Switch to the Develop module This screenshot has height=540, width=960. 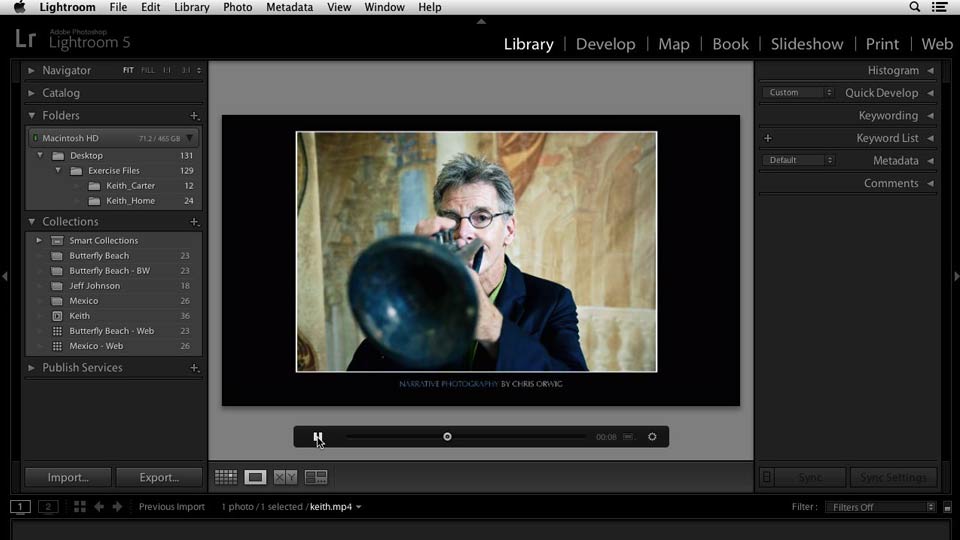coord(606,44)
